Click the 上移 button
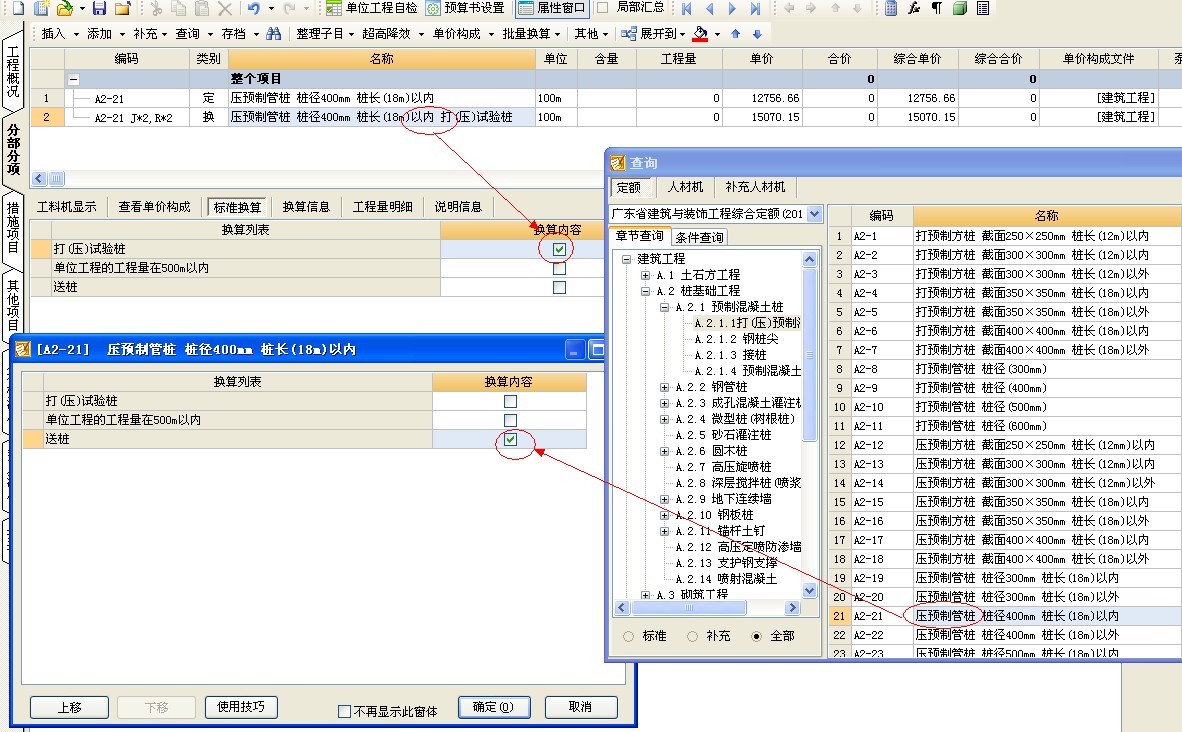The width and height of the screenshot is (1182, 732). (69, 707)
